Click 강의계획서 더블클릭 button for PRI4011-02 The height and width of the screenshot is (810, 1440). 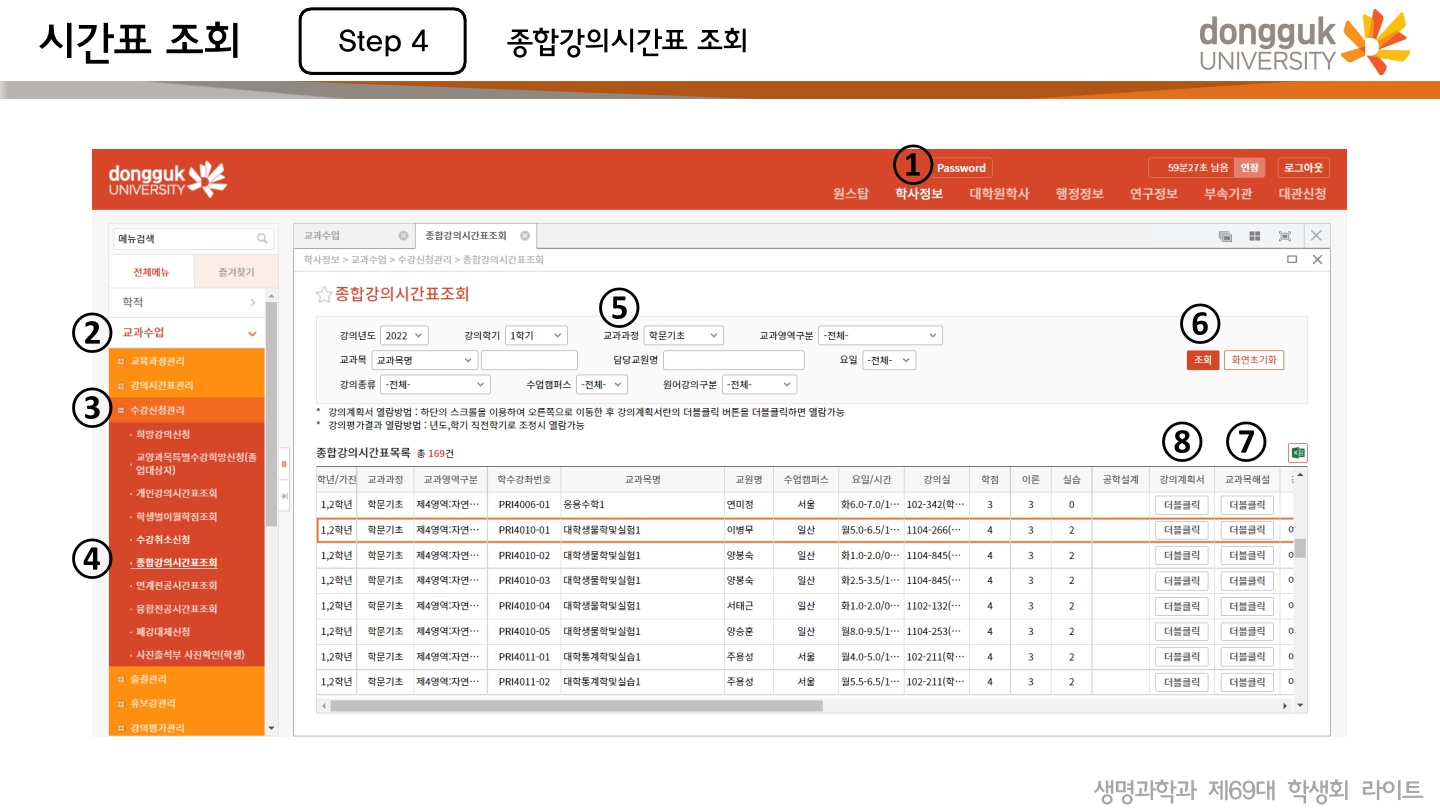[x=1182, y=682]
